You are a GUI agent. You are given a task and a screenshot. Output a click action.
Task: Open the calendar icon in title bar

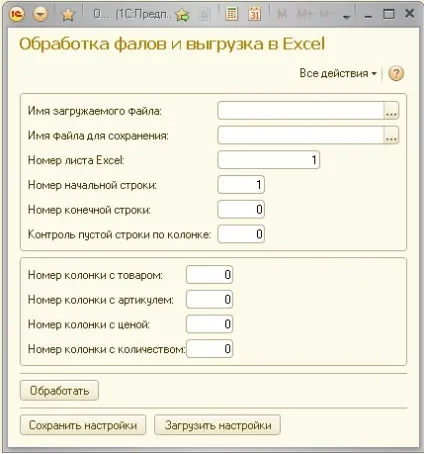click(255, 14)
